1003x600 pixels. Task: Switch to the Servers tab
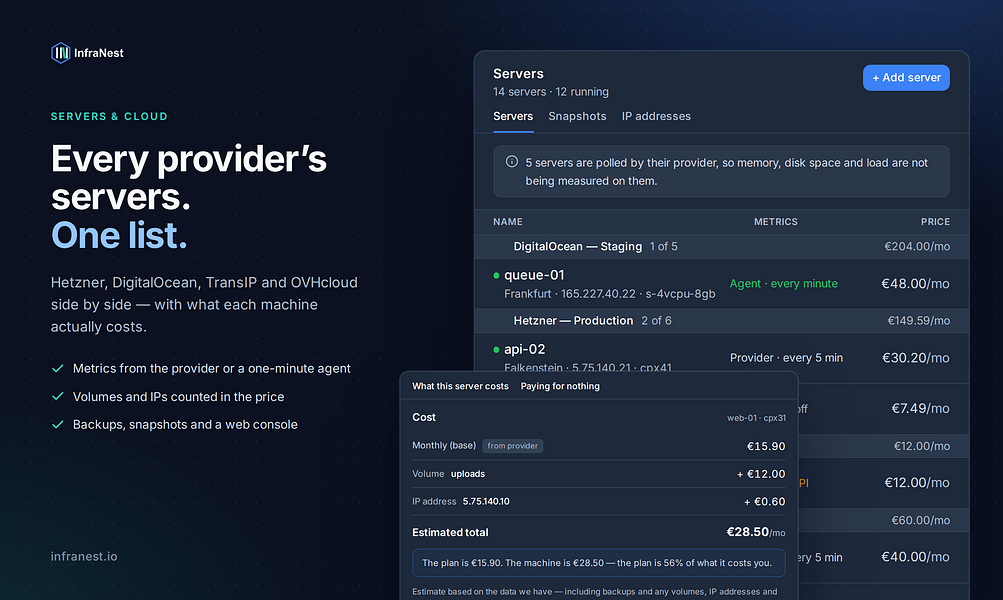513,116
